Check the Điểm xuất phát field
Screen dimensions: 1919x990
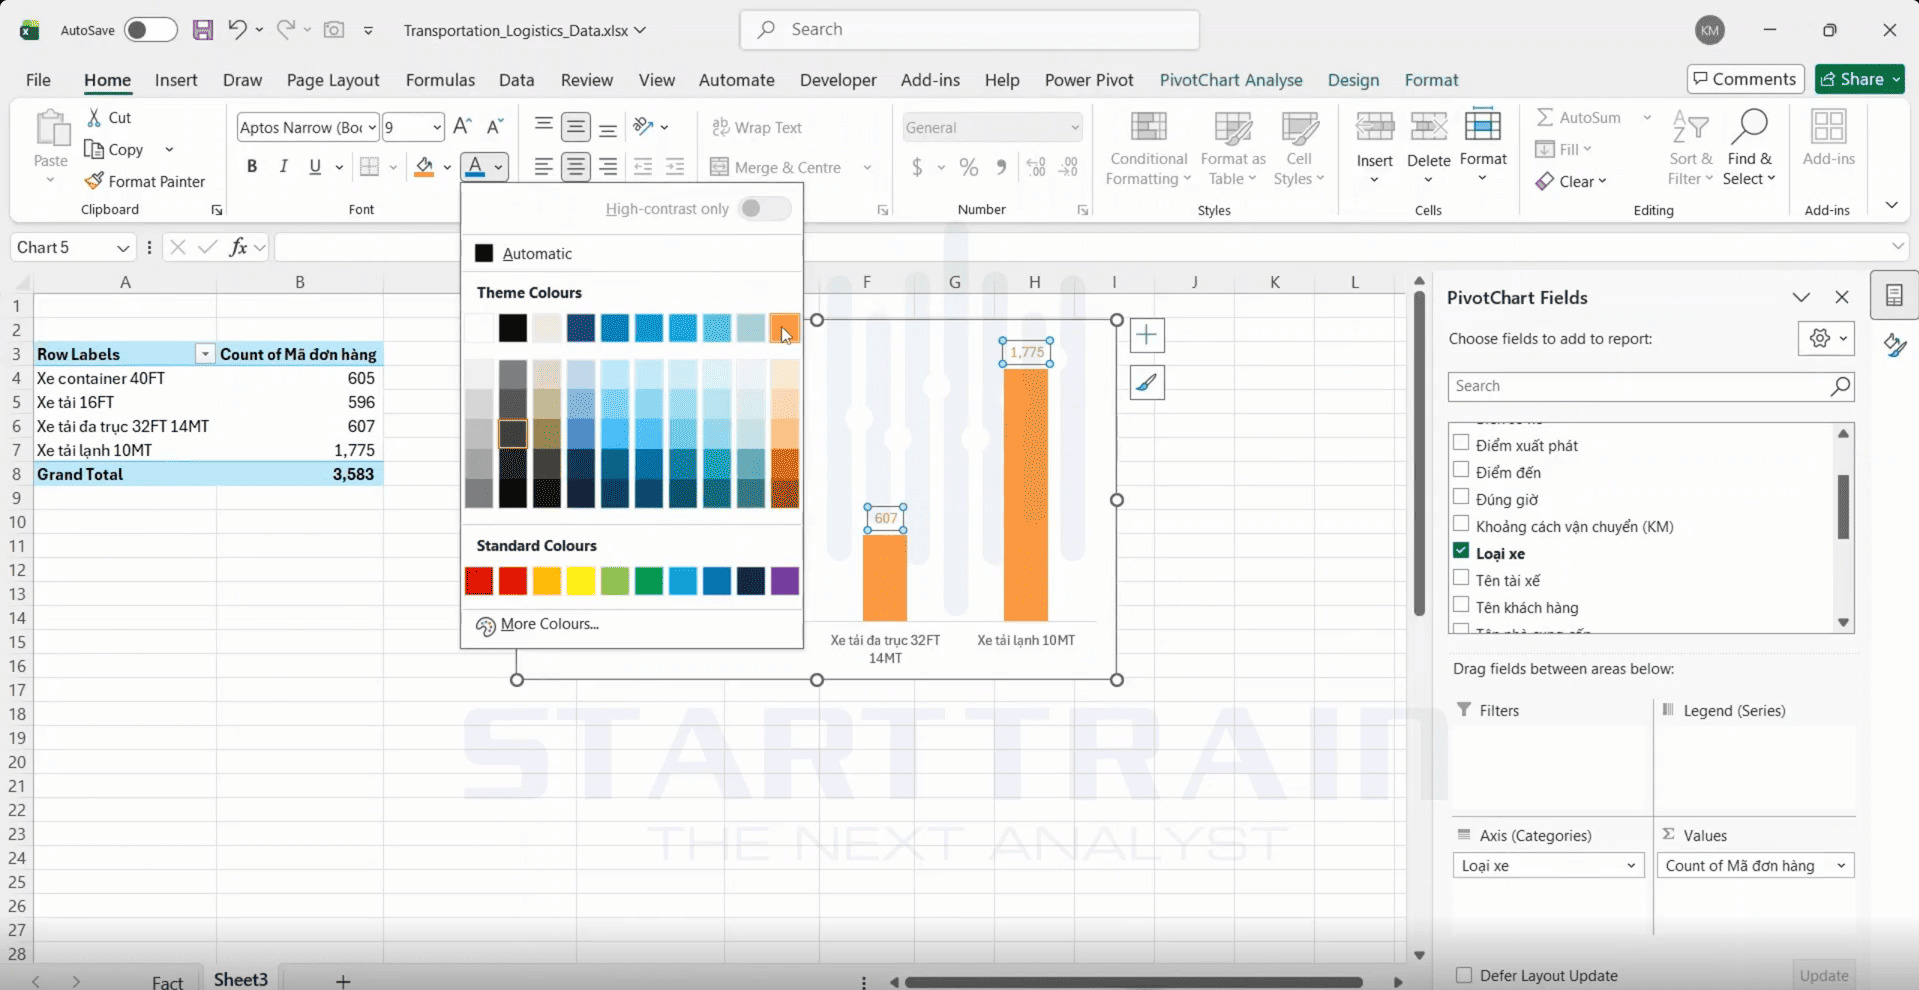(1461, 443)
